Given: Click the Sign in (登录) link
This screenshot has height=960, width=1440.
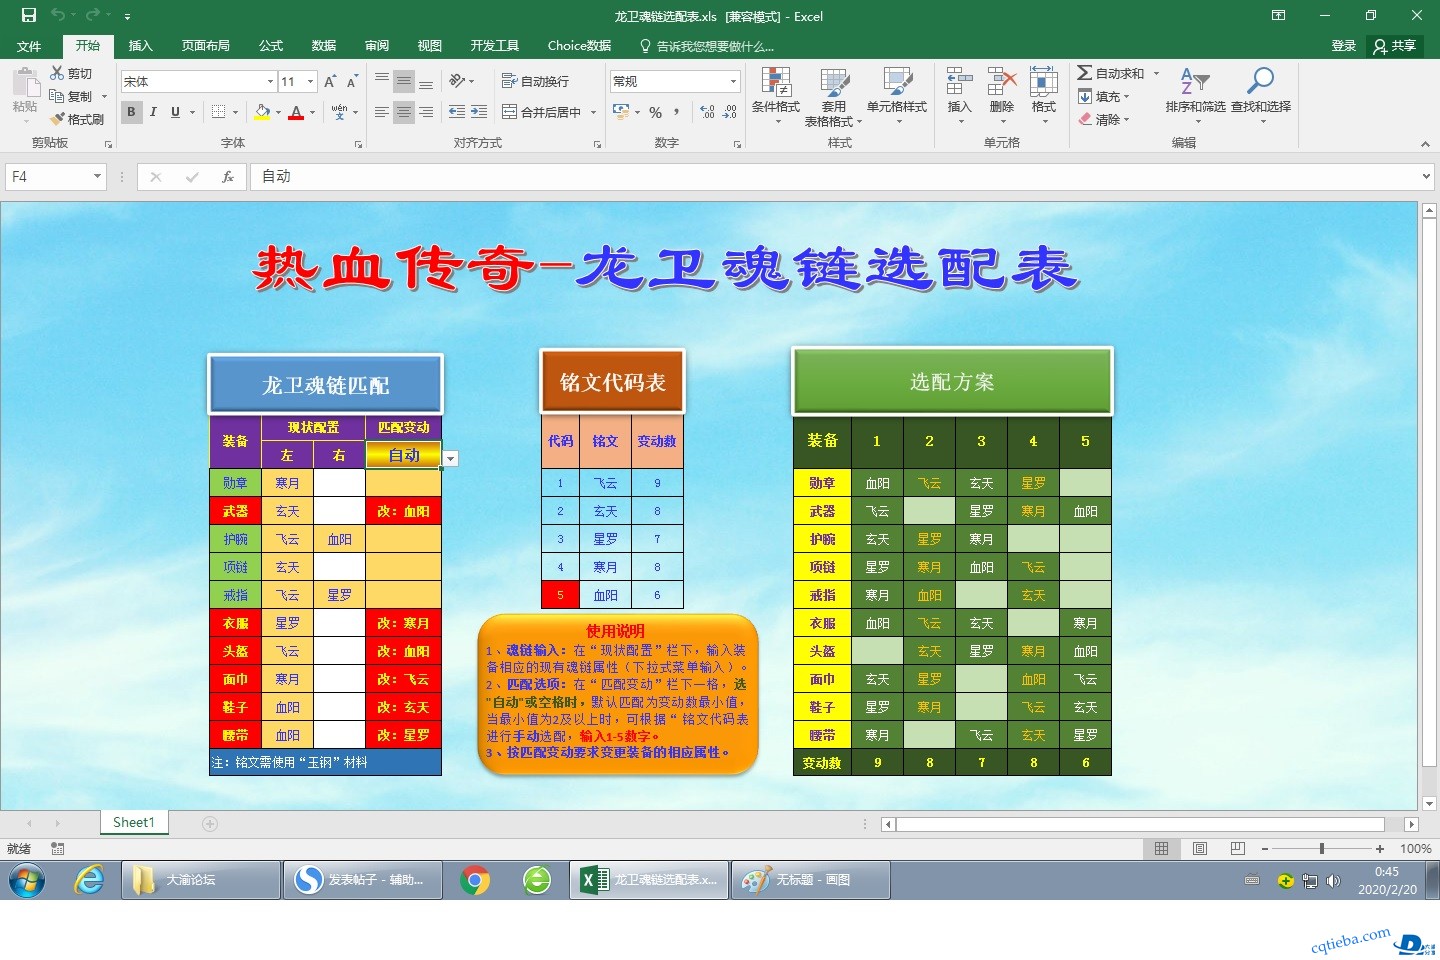Looking at the screenshot, I should pos(1344,46).
